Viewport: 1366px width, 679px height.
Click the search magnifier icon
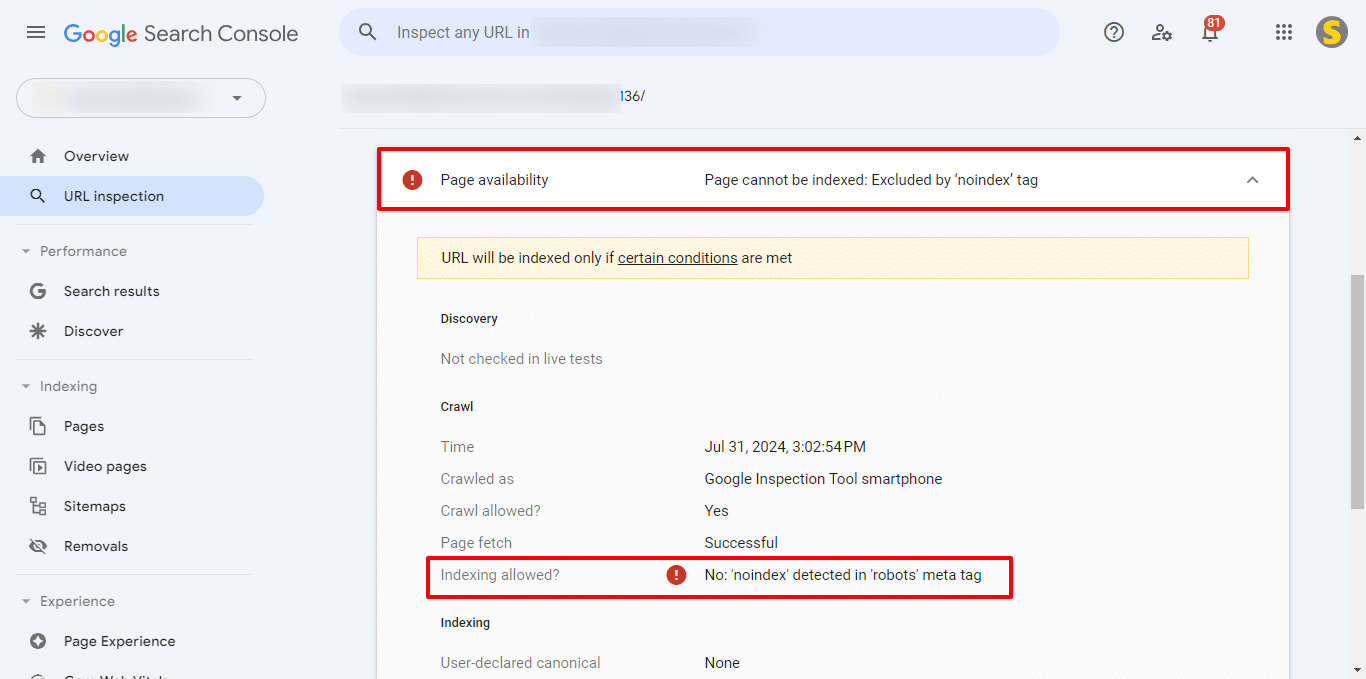[368, 32]
